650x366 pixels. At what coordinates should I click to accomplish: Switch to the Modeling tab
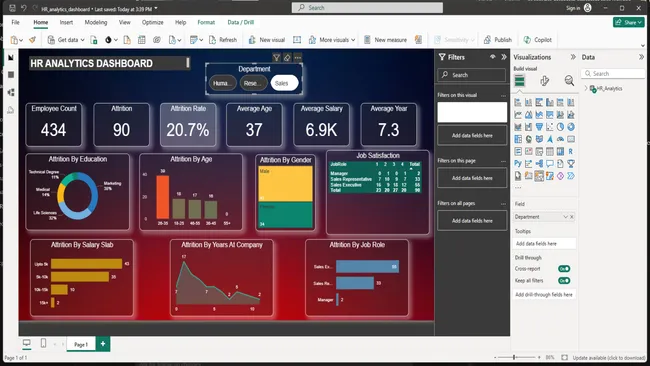pos(96,22)
